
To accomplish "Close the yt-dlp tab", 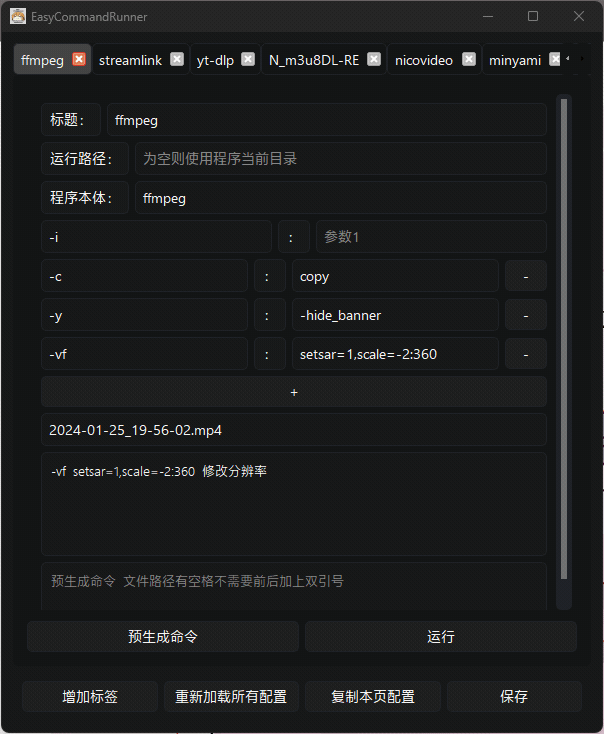I will tap(248, 59).
